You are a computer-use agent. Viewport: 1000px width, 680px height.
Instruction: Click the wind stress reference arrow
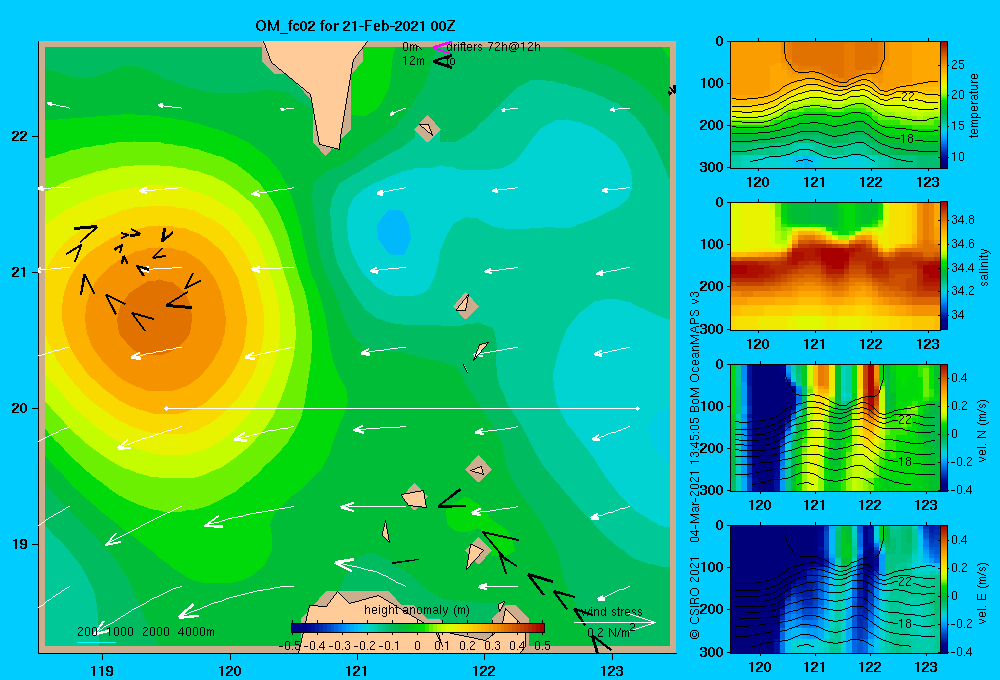[615, 623]
